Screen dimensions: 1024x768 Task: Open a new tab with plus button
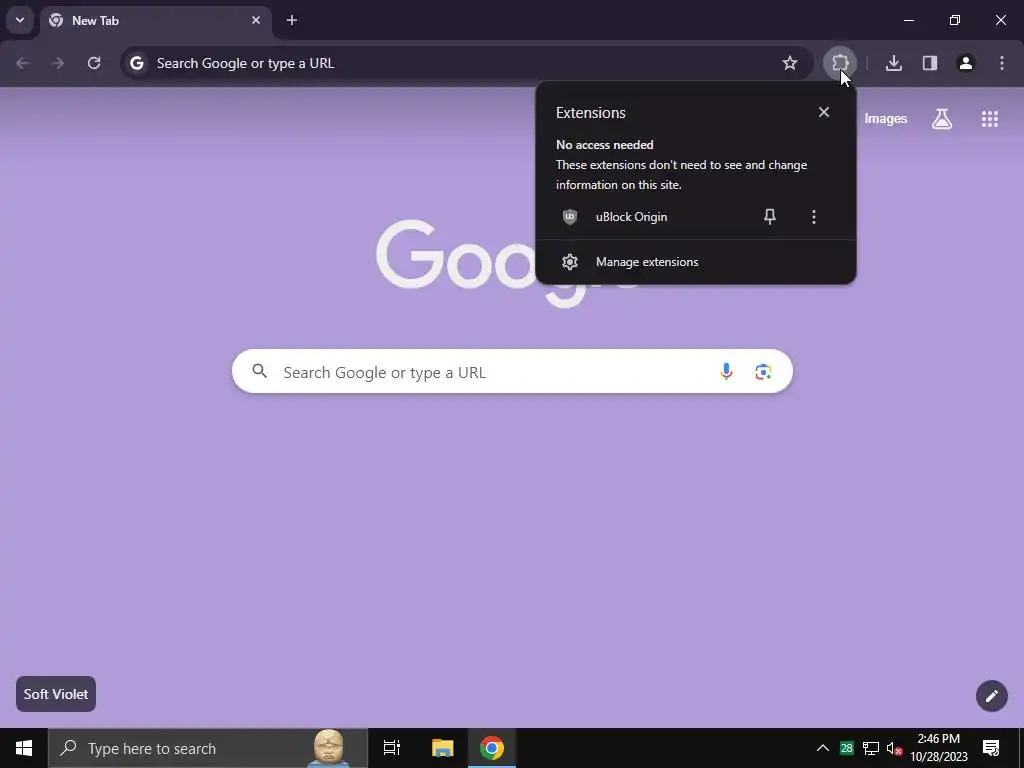point(292,20)
